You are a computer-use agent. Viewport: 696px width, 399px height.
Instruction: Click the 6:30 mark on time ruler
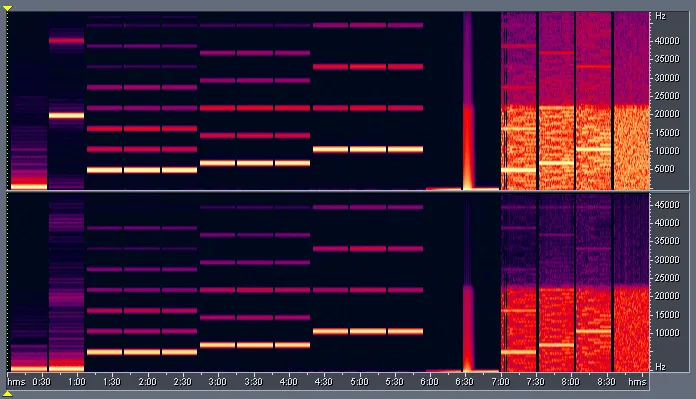(x=464, y=382)
